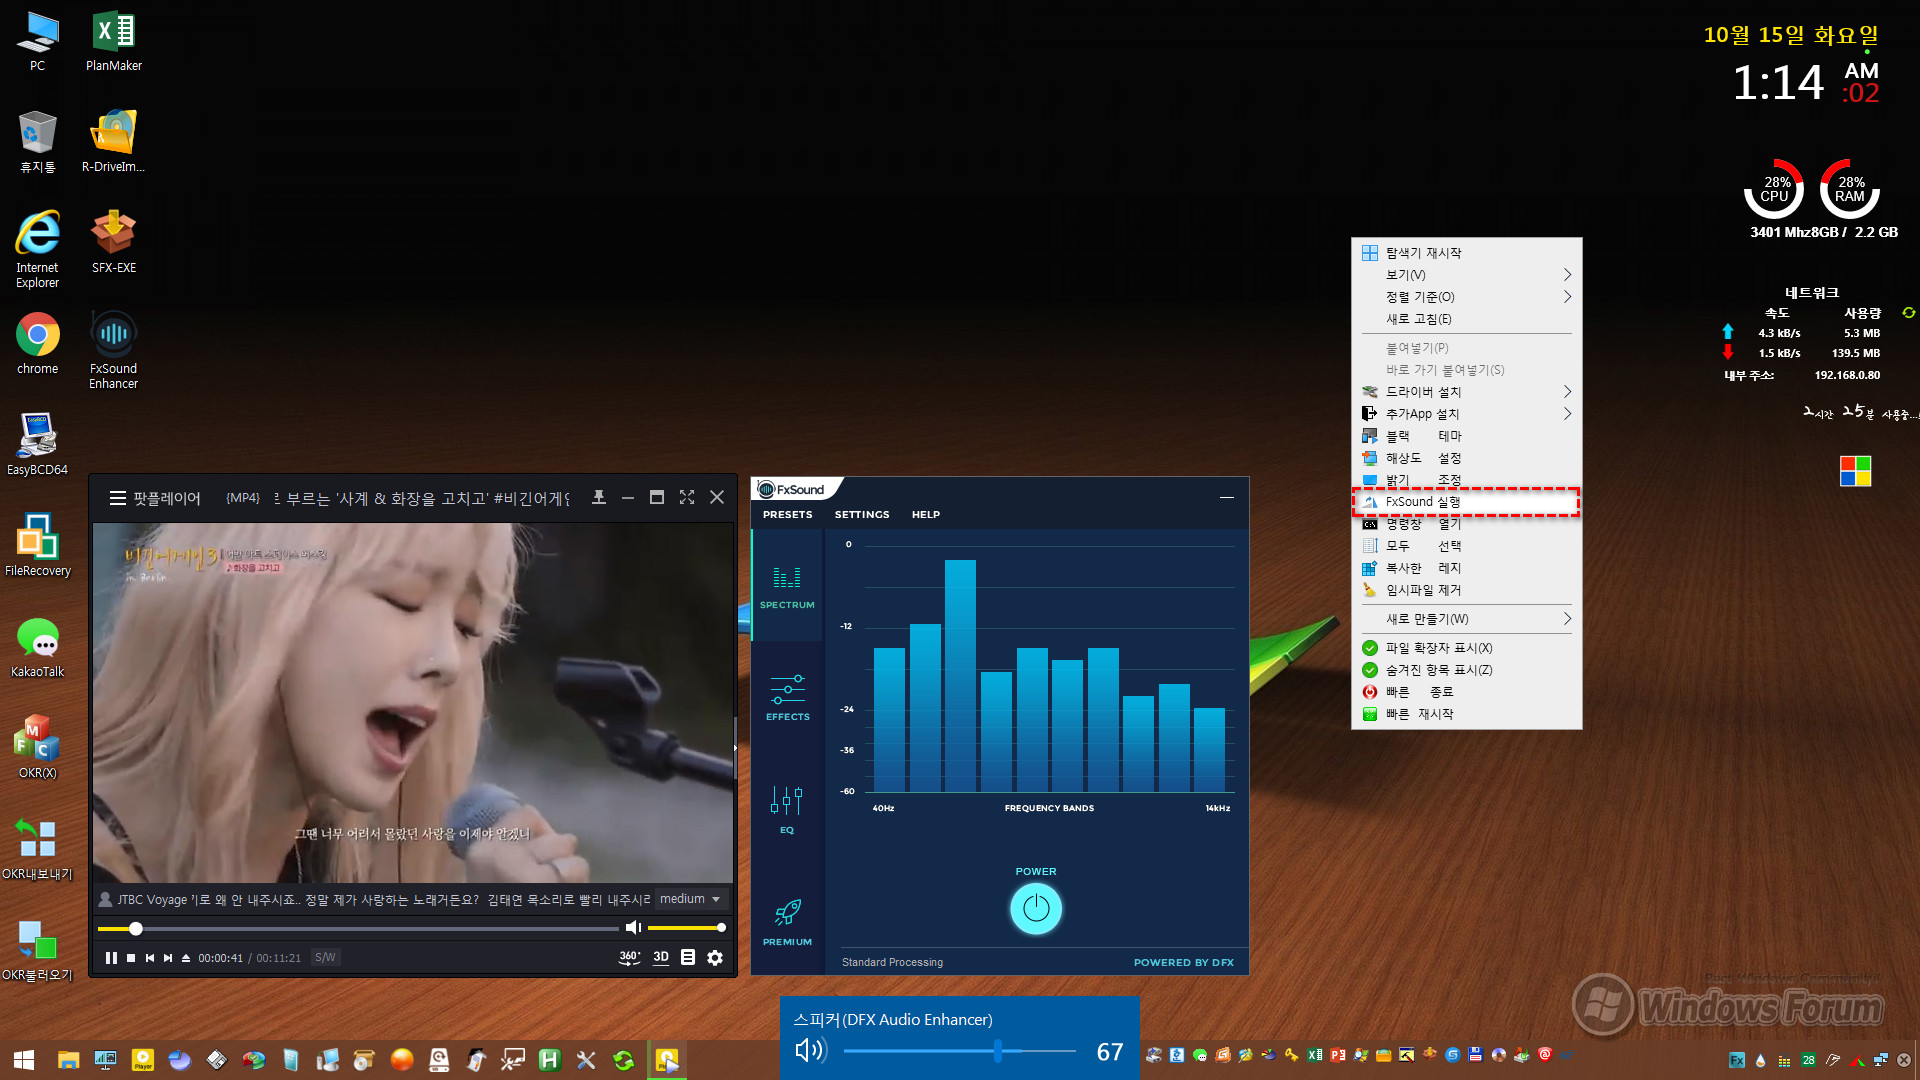
Task: Open the SPECTRUM panel in FxSound
Action: (787, 586)
